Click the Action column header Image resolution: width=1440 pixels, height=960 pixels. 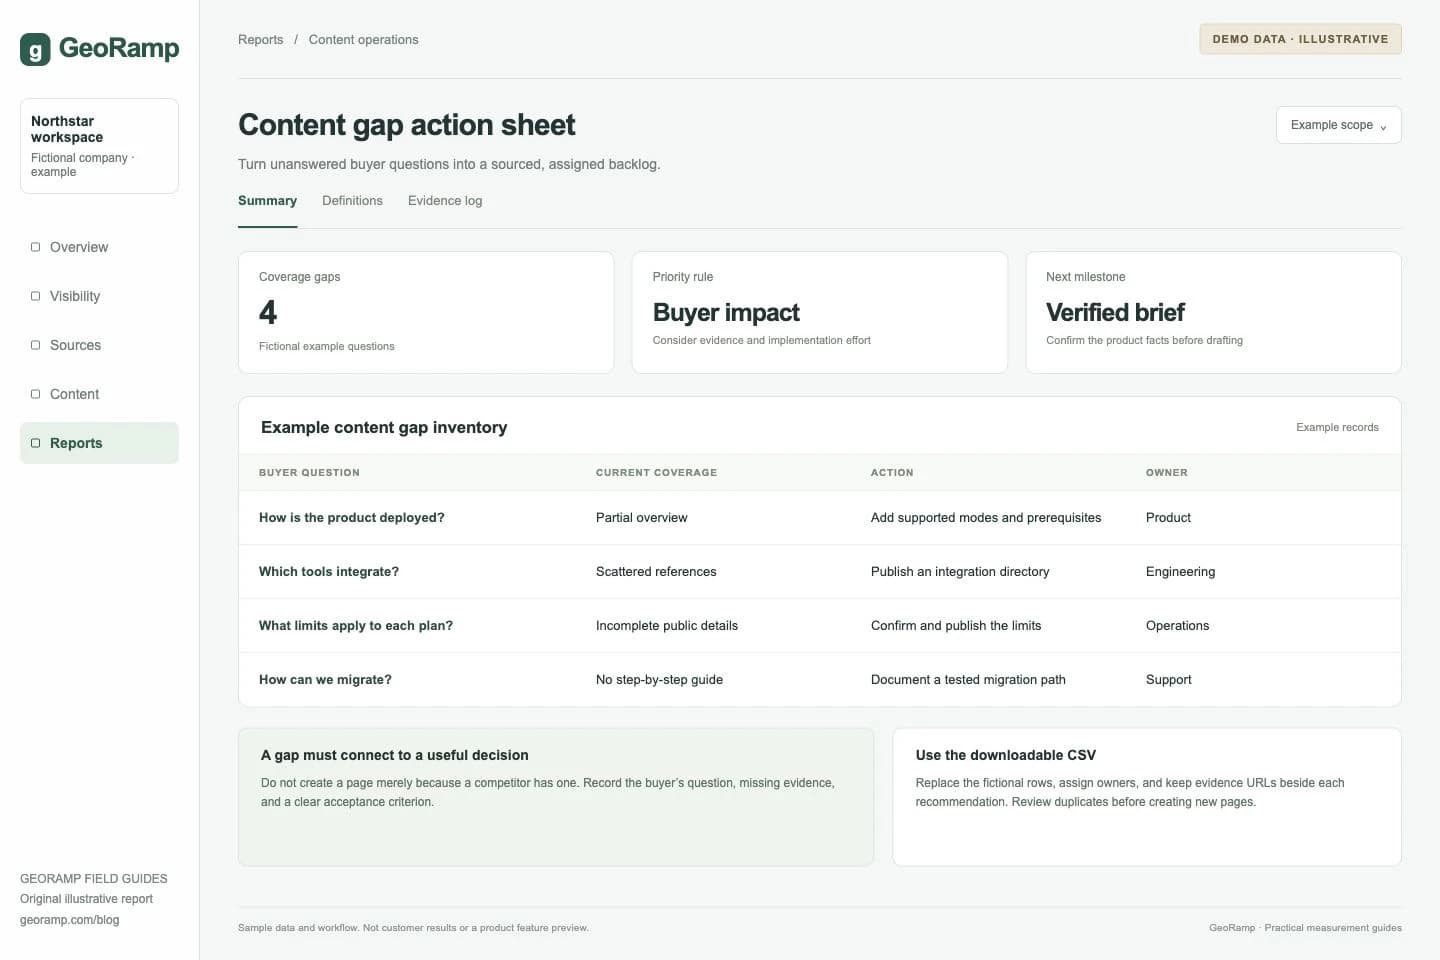click(892, 473)
